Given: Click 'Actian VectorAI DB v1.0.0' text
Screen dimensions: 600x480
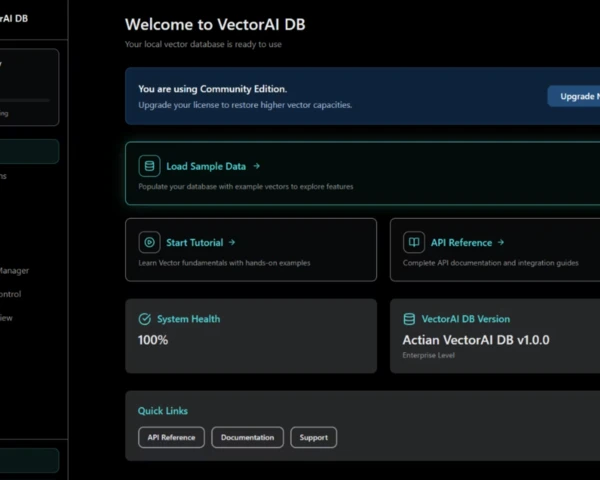Looking at the screenshot, I should click(x=476, y=340).
